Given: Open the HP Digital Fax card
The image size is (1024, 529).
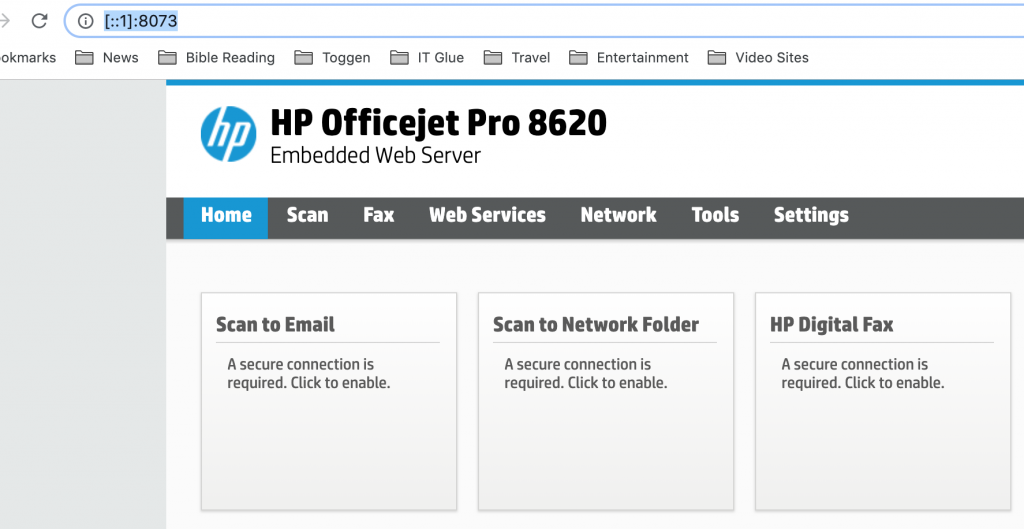Looking at the screenshot, I should click(x=883, y=402).
